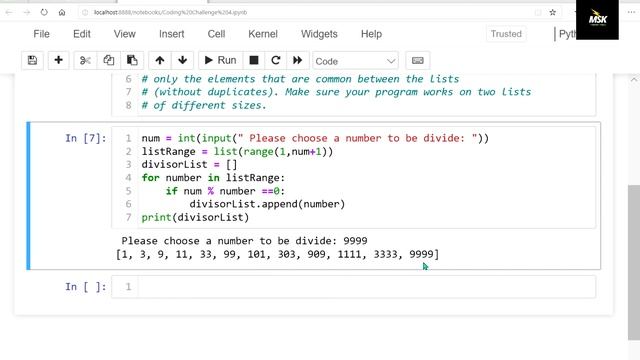
Task: Bookmark this page star icon
Action: pyautogui.click(x=553, y=12)
